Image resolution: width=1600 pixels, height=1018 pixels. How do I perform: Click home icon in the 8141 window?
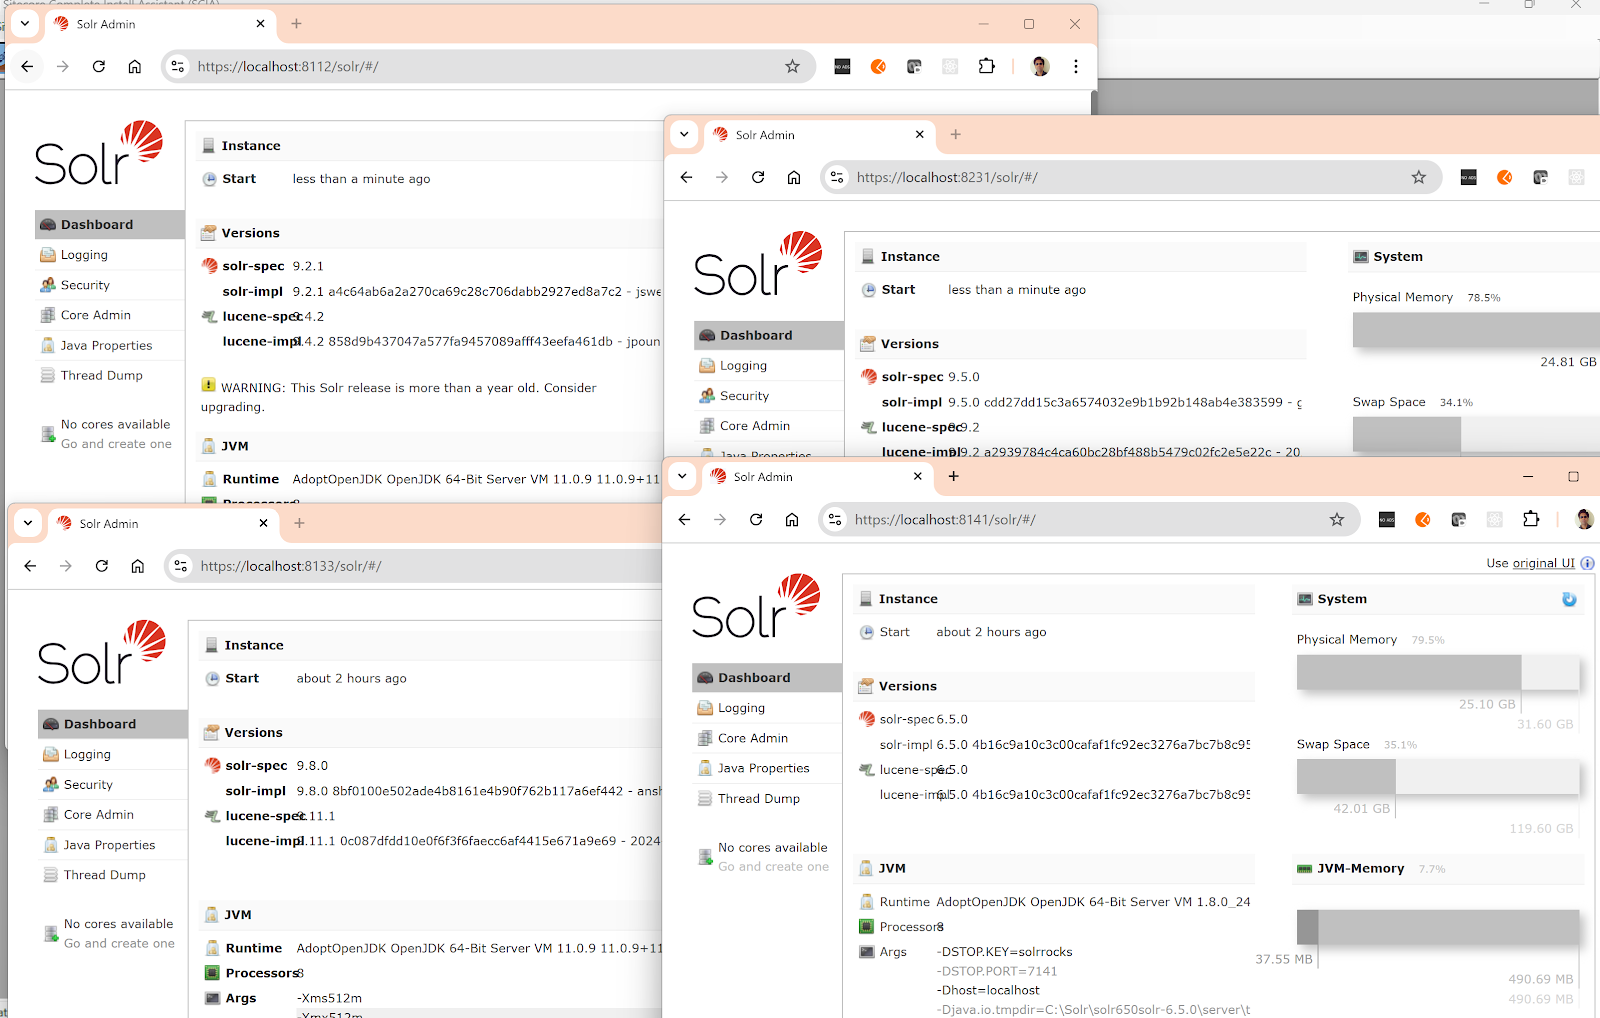point(792,519)
